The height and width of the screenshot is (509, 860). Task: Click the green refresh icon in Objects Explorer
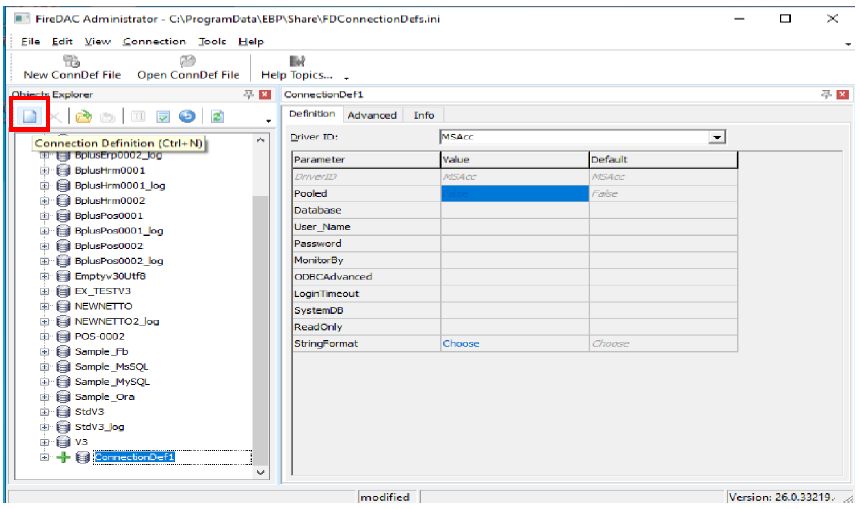pyautogui.click(x=217, y=116)
